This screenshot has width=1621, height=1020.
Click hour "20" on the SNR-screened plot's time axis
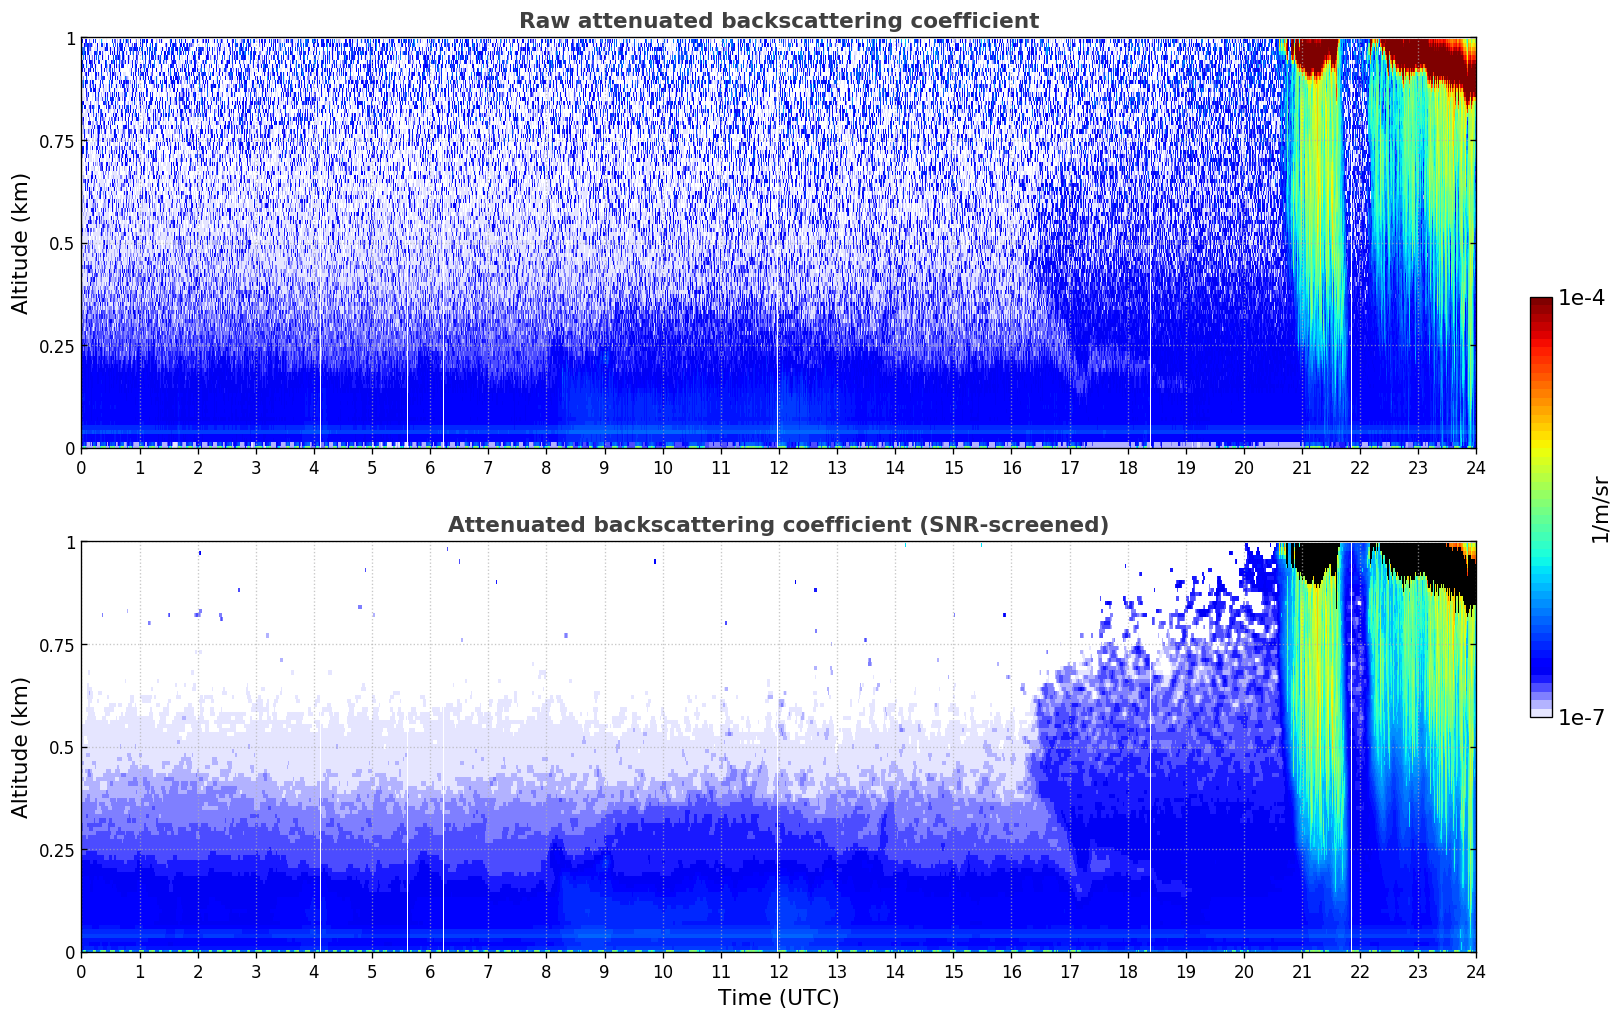point(1244,971)
